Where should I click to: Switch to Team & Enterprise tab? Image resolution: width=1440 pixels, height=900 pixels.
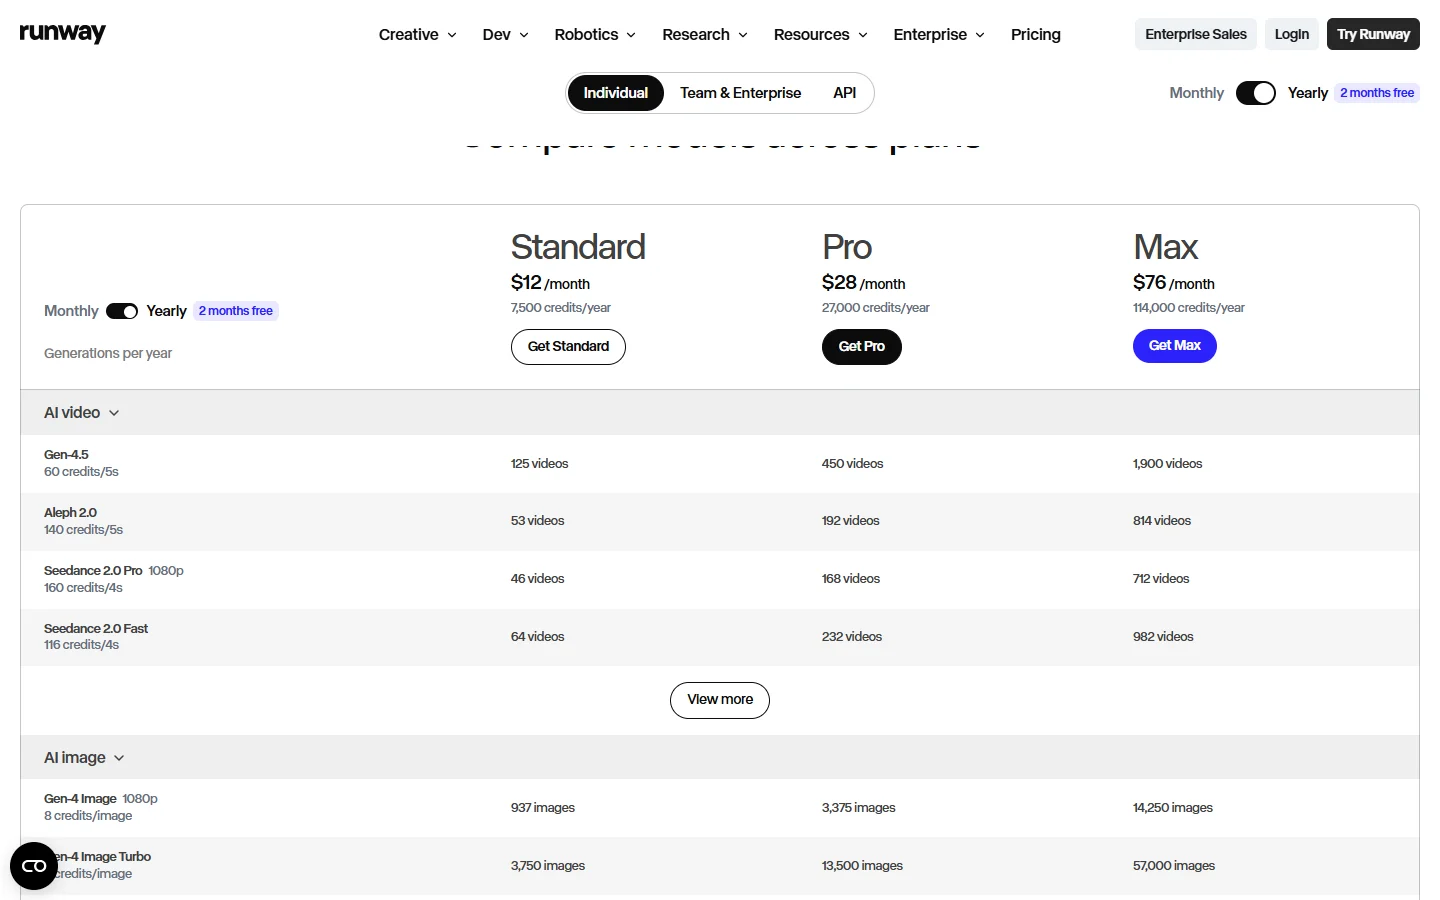[740, 93]
